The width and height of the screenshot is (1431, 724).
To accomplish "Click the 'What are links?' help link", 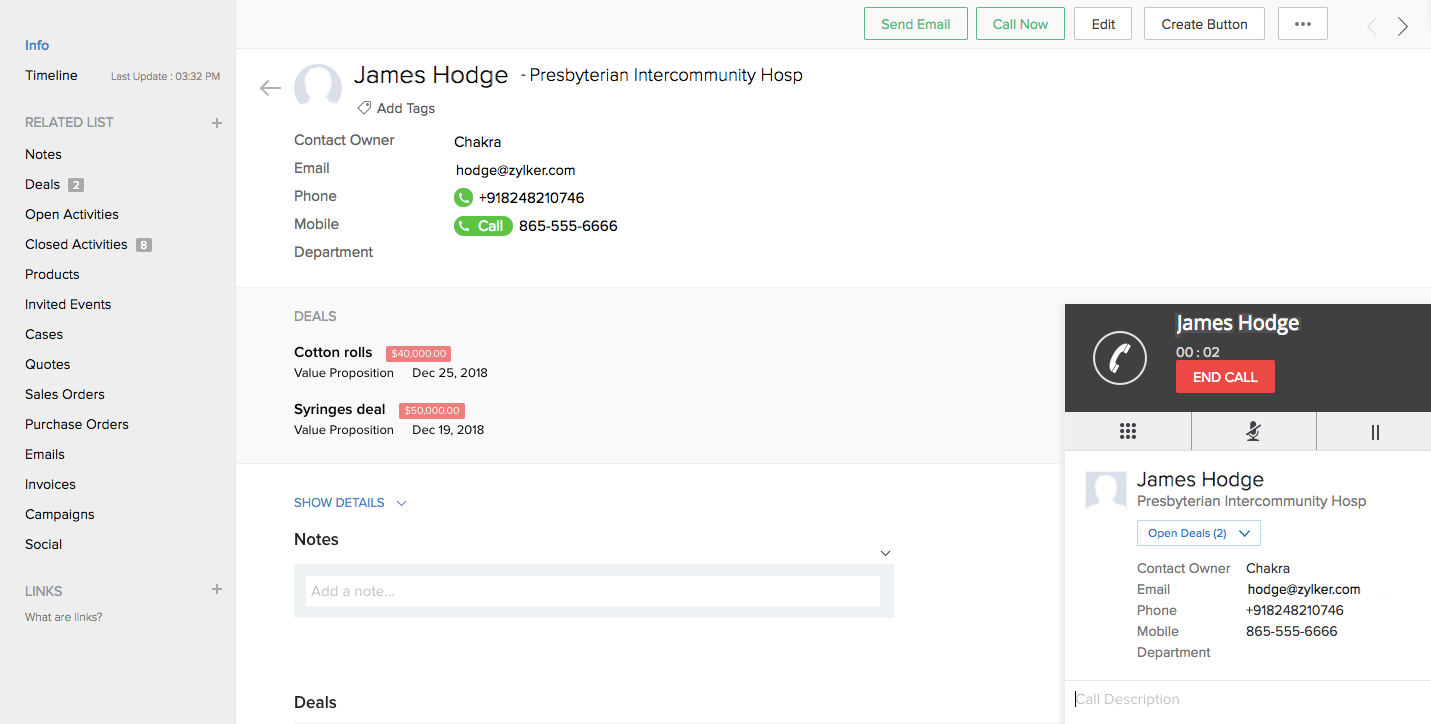I will click(x=63, y=617).
